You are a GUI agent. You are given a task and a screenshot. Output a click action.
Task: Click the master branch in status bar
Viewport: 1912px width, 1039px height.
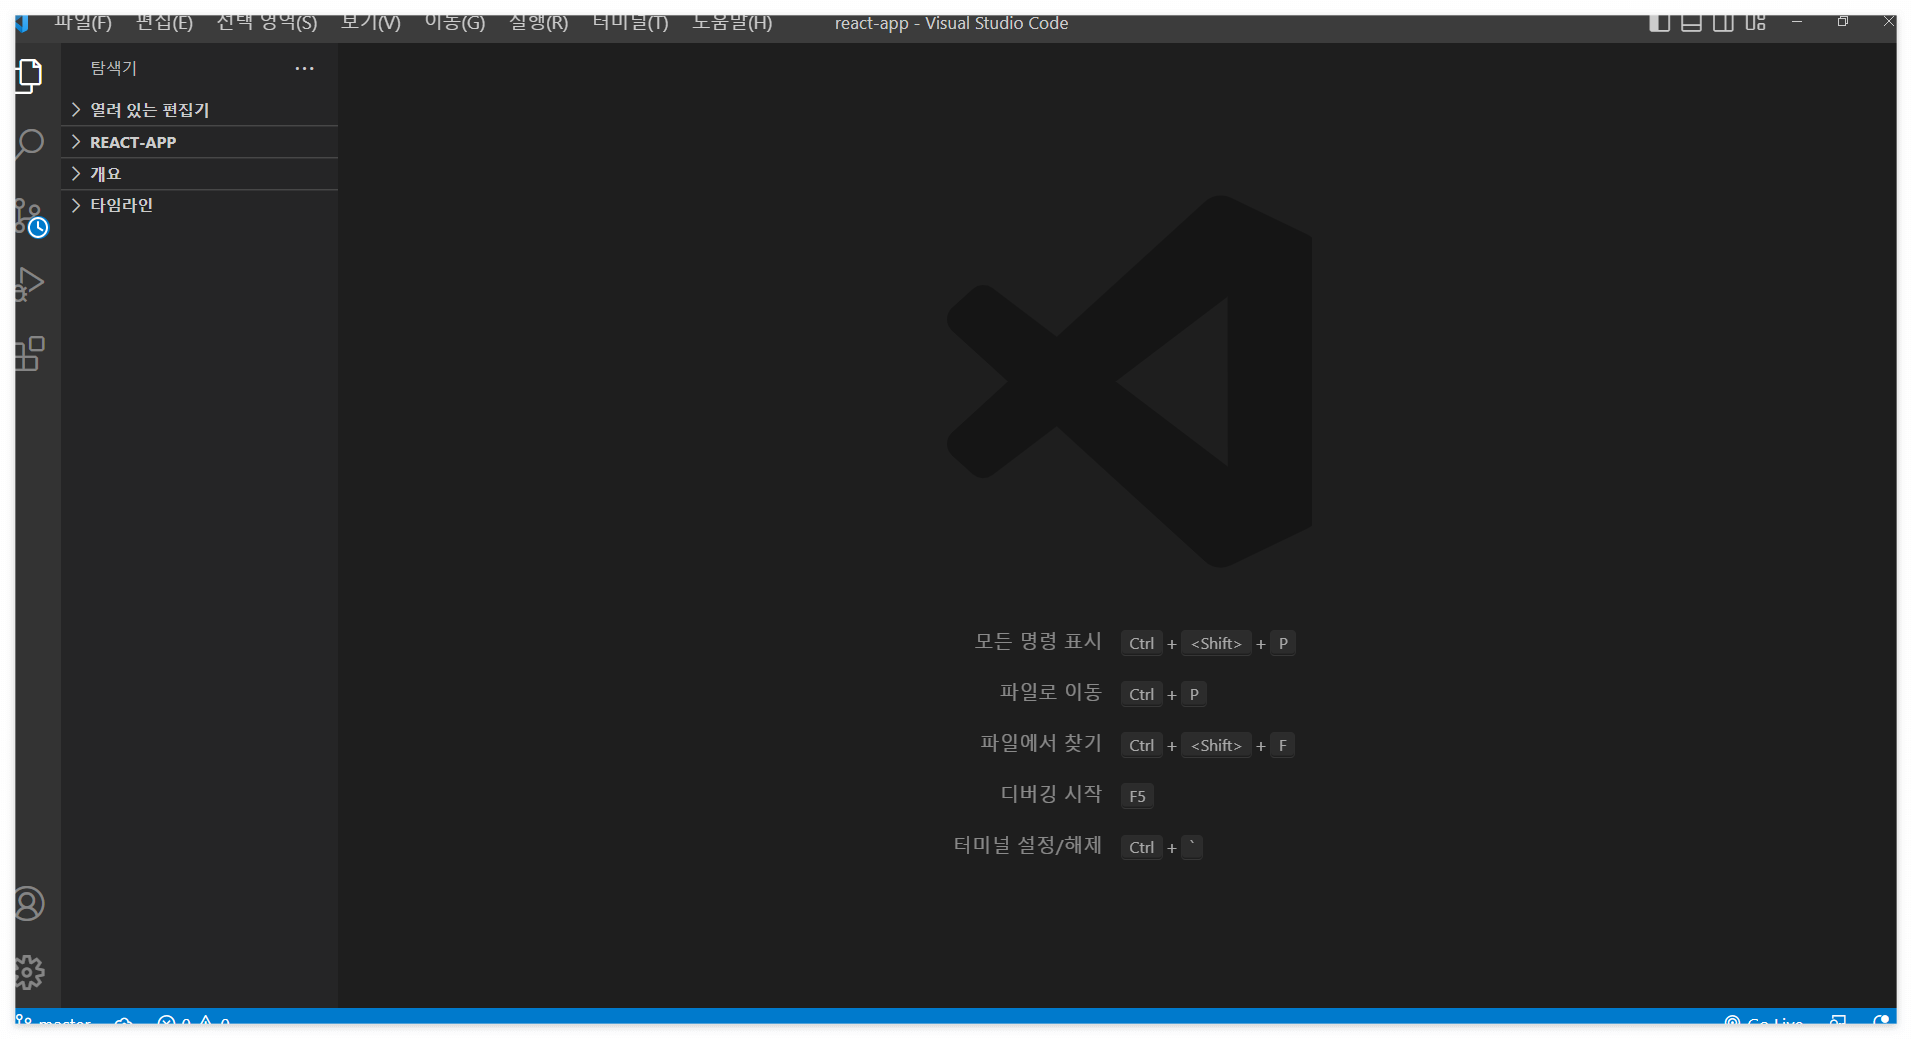55,1020
